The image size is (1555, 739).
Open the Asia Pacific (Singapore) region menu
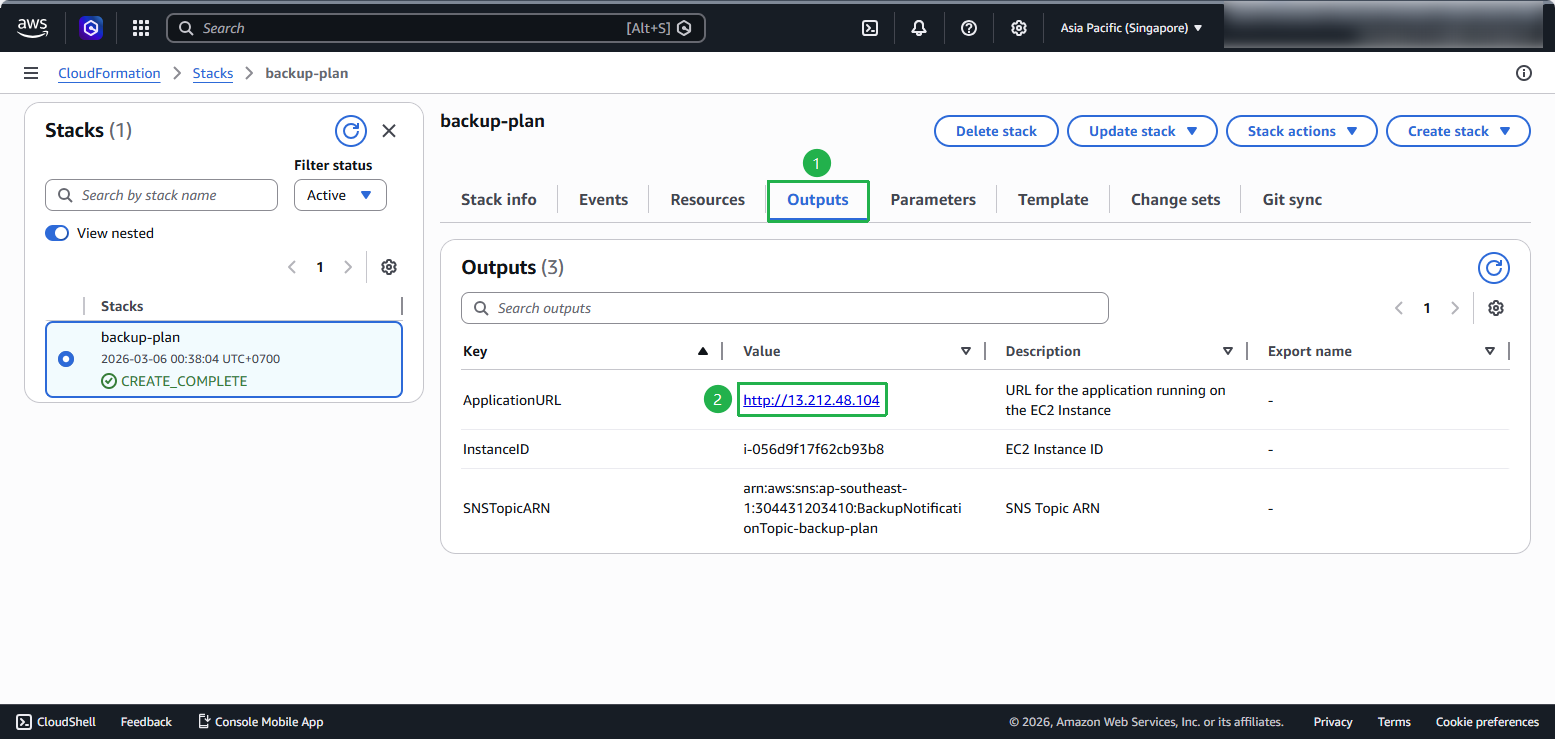[x=1131, y=28]
